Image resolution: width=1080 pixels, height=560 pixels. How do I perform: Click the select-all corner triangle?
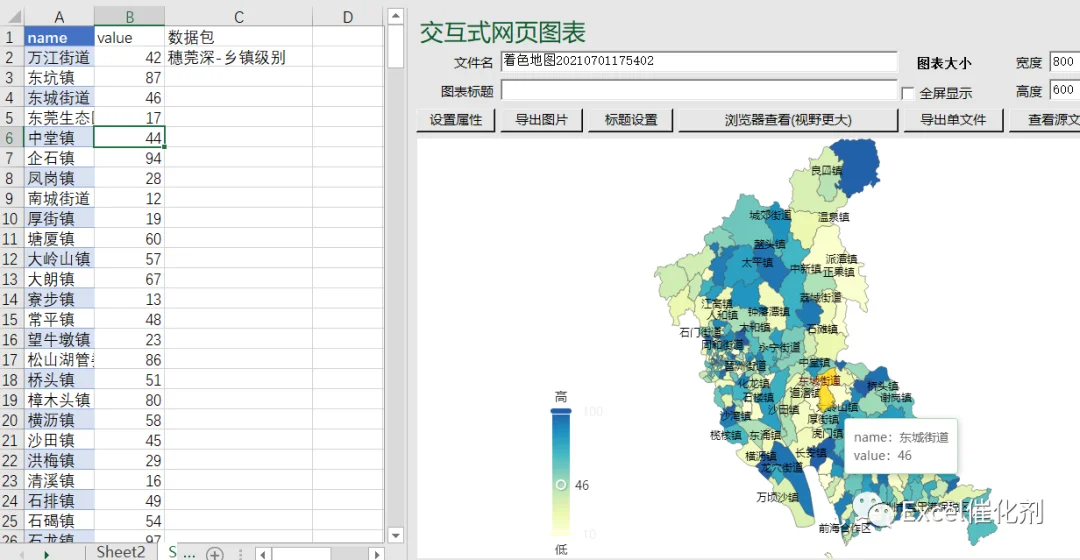click(12, 17)
